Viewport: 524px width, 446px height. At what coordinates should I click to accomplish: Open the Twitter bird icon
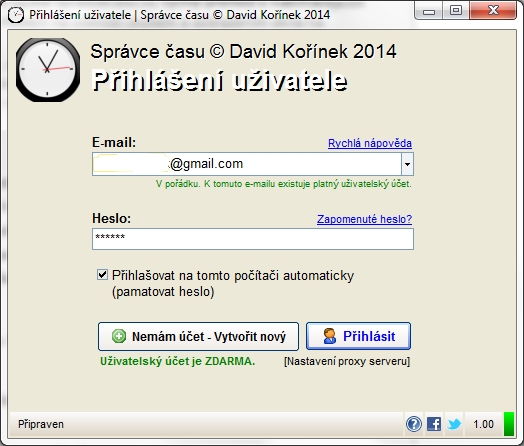(x=454, y=424)
